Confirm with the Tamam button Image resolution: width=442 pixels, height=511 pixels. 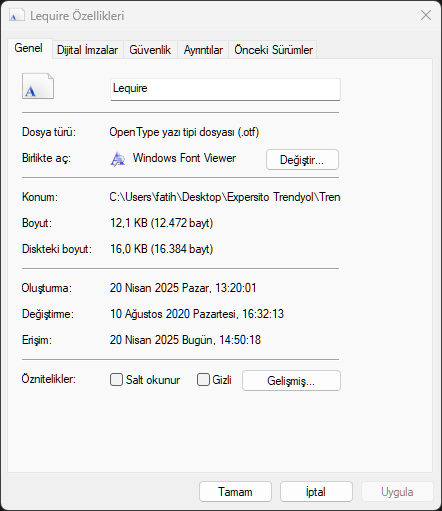235,492
